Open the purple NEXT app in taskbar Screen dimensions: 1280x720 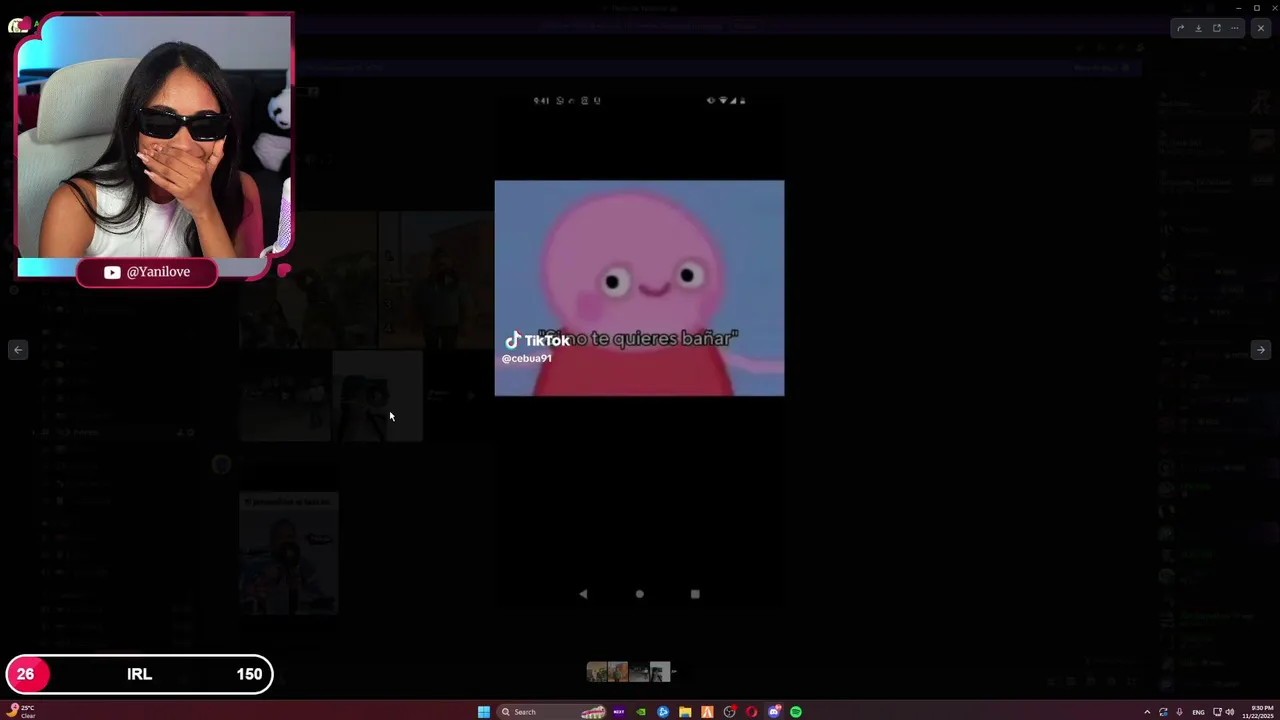[619, 712]
